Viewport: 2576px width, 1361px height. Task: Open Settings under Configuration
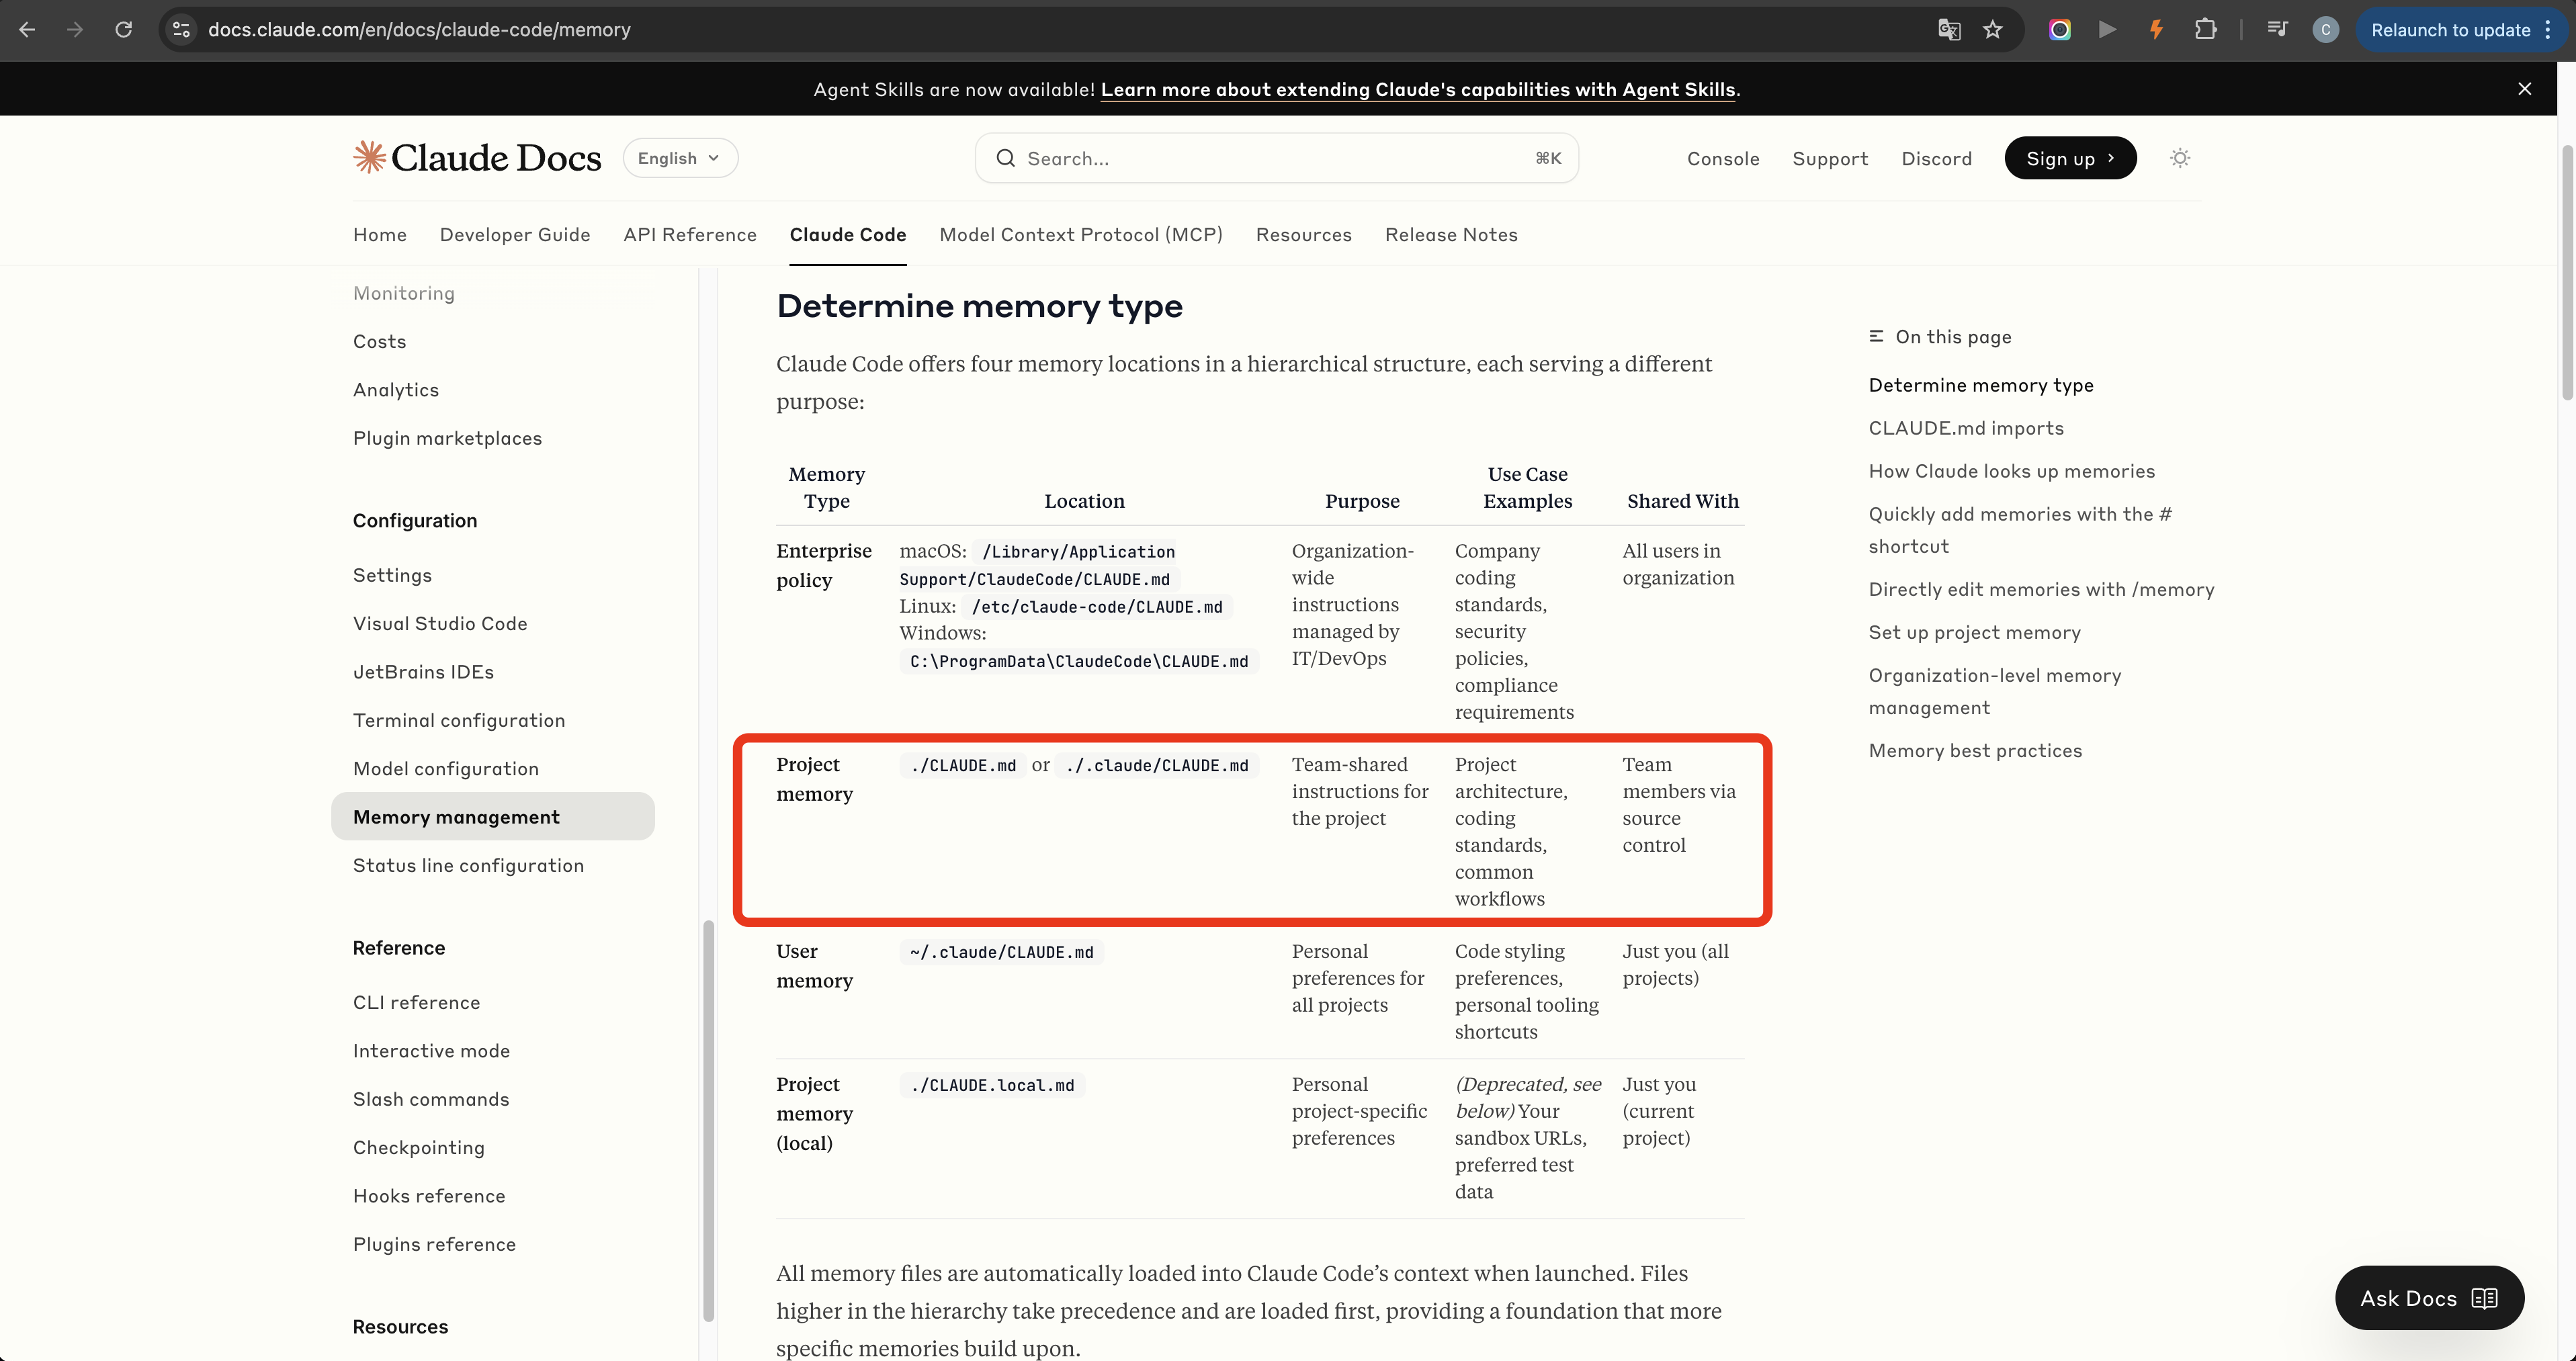(x=392, y=575)
